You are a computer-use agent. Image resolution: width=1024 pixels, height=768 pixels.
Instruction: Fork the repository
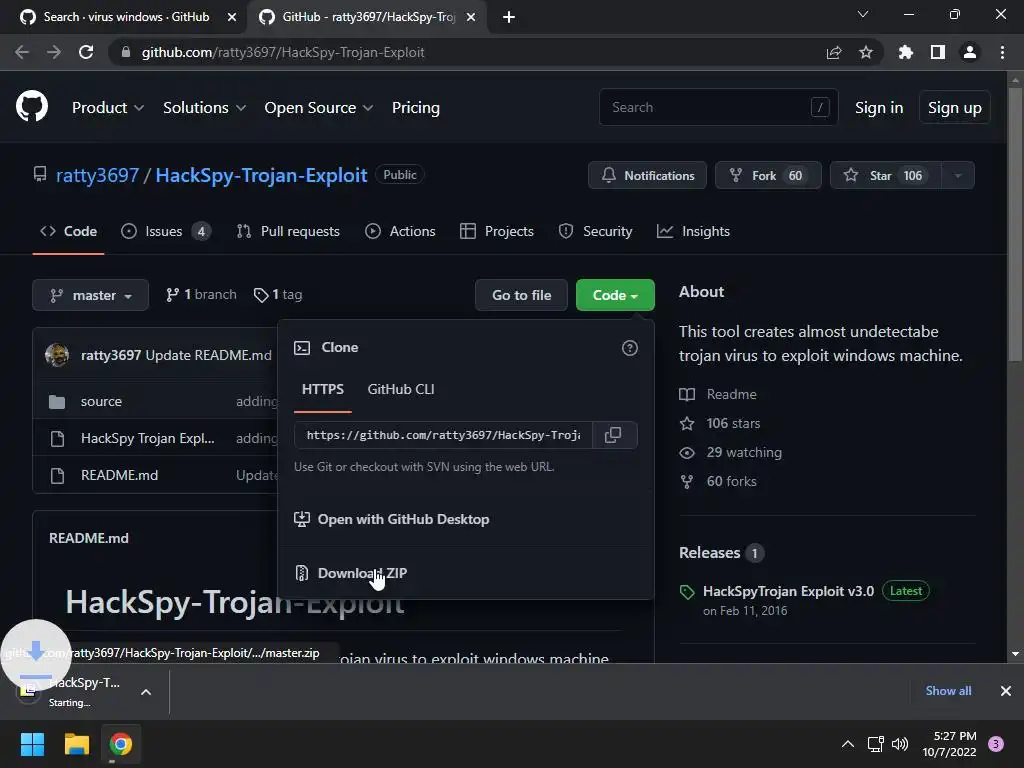pos(768,175)
